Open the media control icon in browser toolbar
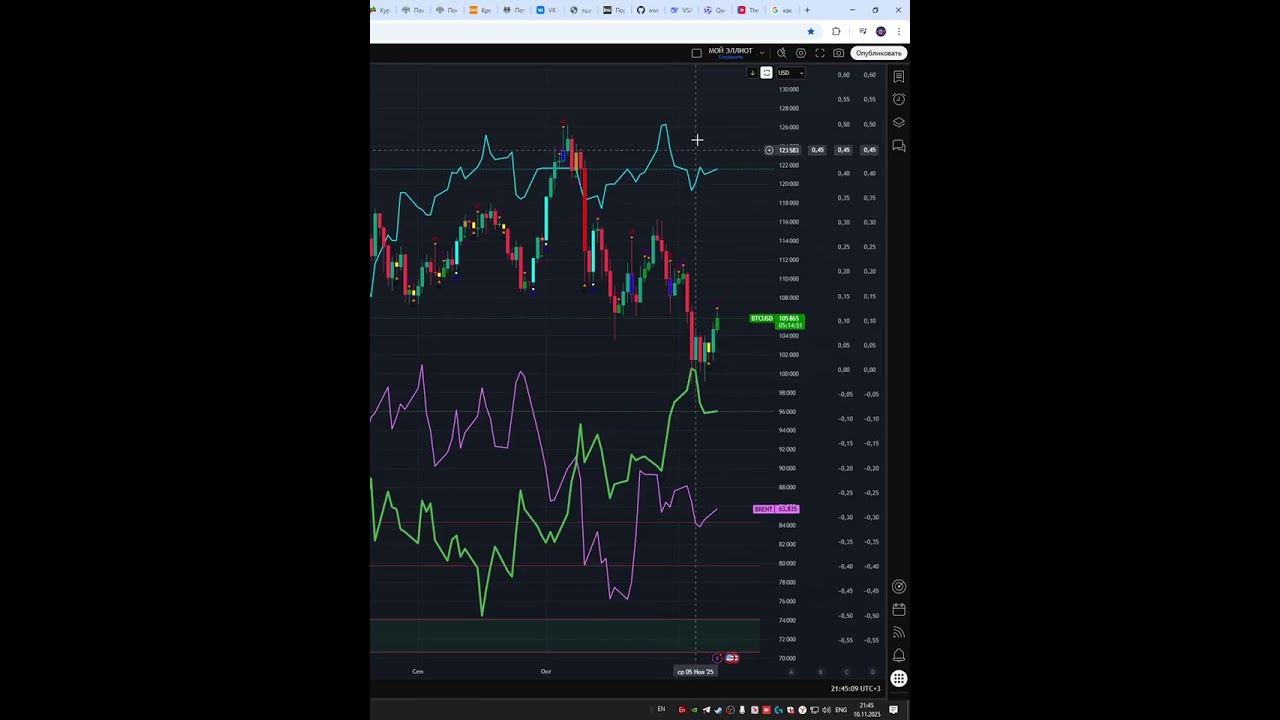 pyautogui.click(x=863, y=31)
